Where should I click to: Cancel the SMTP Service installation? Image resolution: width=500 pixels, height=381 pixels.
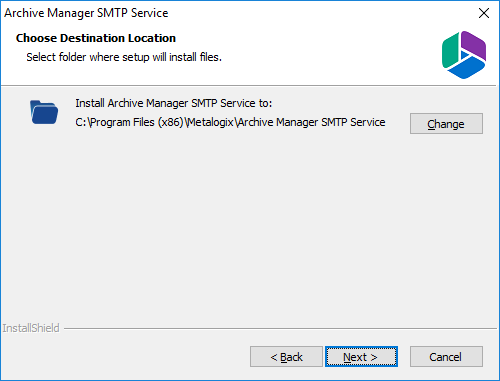click(446, 357)
